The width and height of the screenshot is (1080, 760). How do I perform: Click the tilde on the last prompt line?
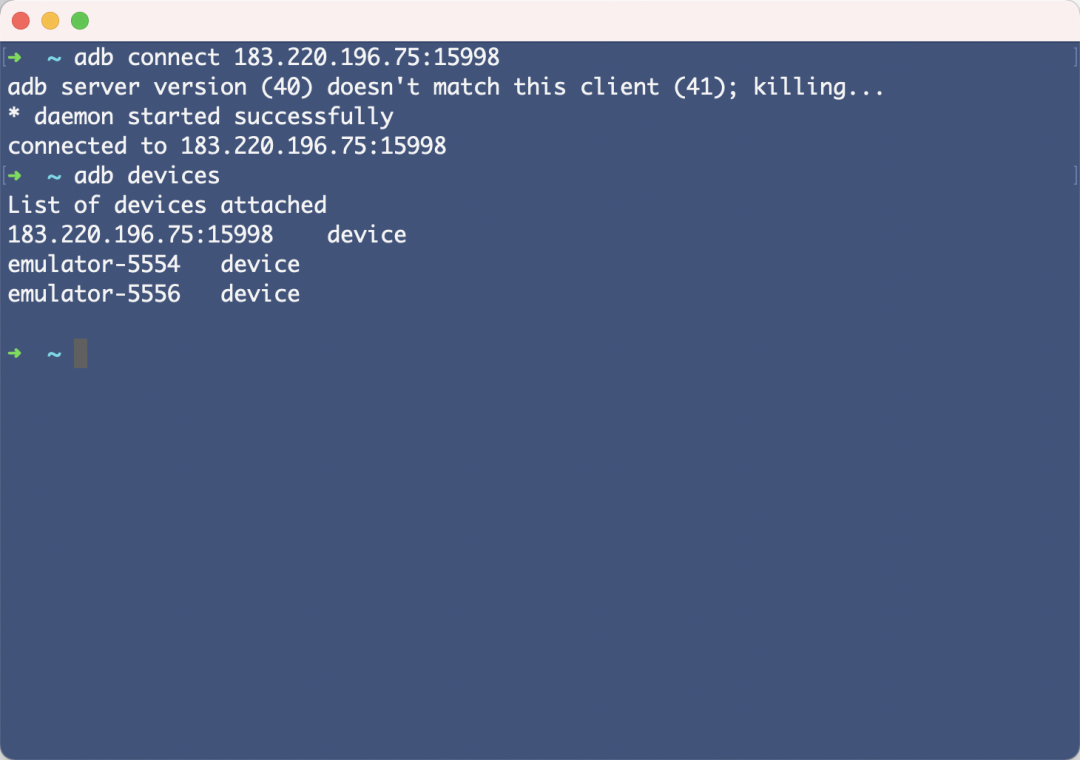tap(54, 354)
